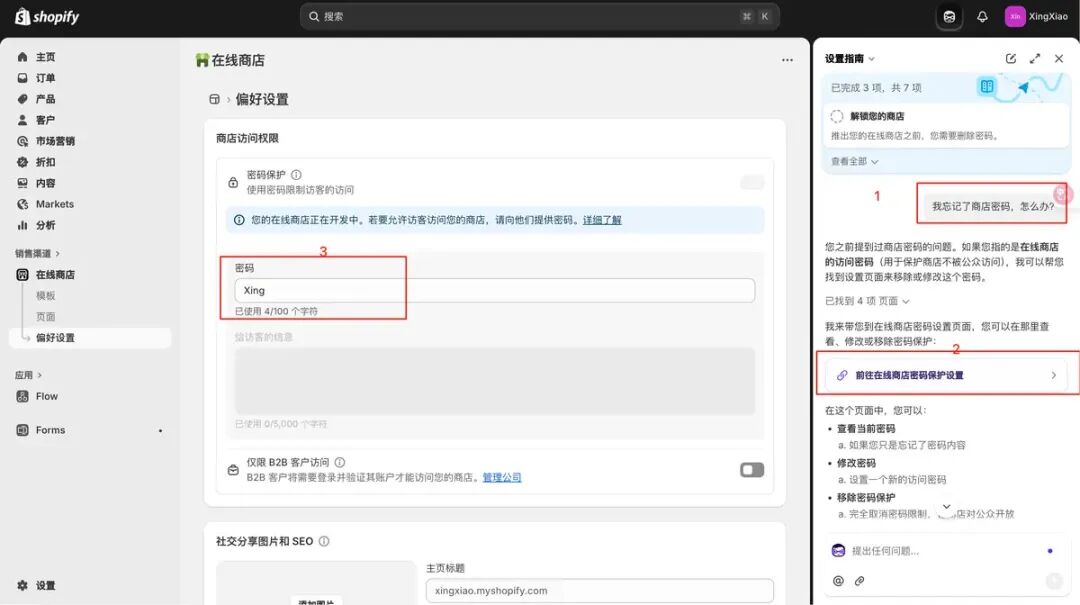Image resolution: width=1080 pixels, height=605 pixels.
Task: Click the info icon next to 仅限 B2B 客户访问
Action: click(x=340, y=463)
